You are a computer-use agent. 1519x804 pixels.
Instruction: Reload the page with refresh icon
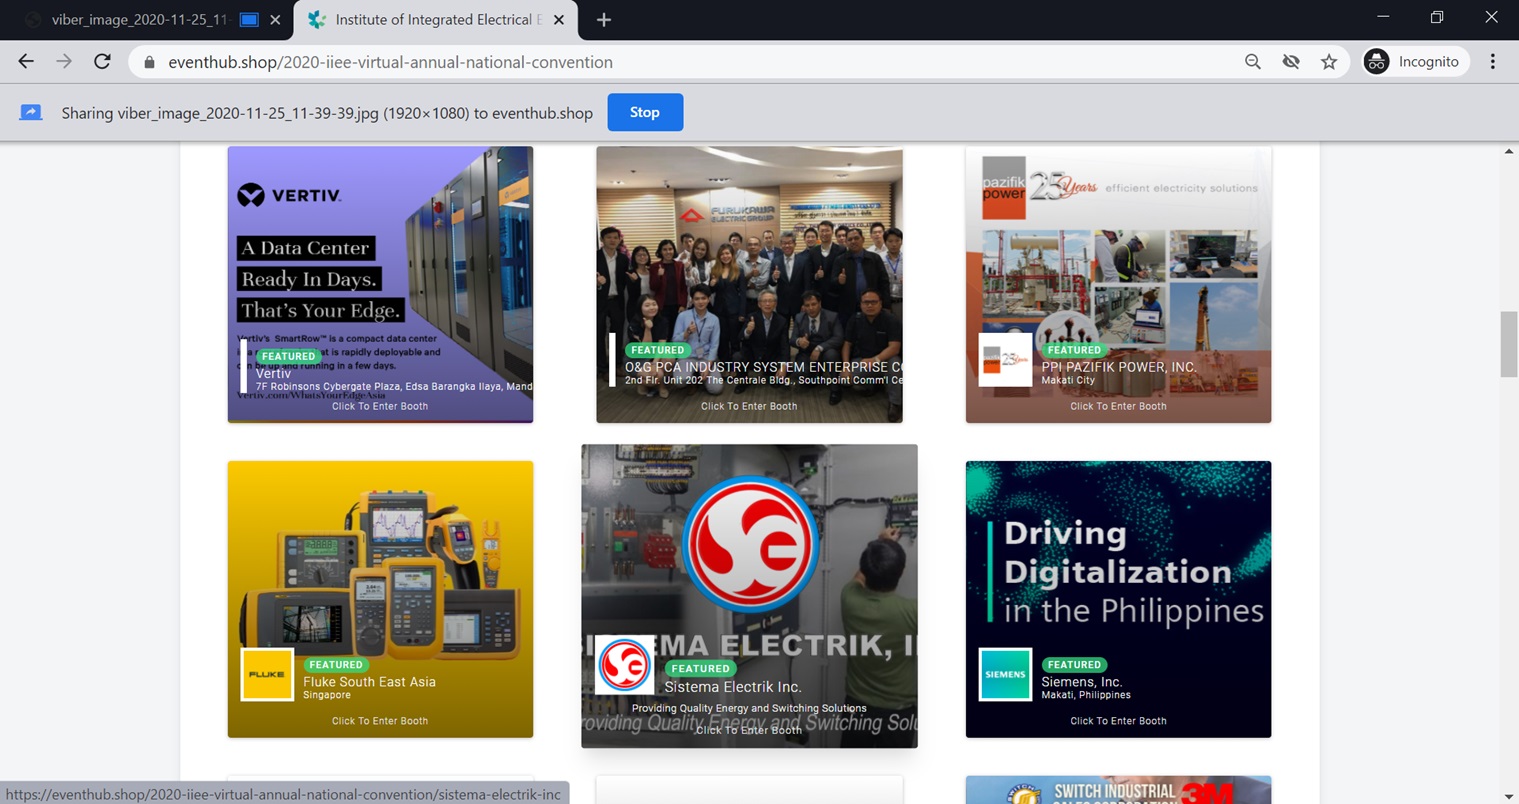(102, 62)
